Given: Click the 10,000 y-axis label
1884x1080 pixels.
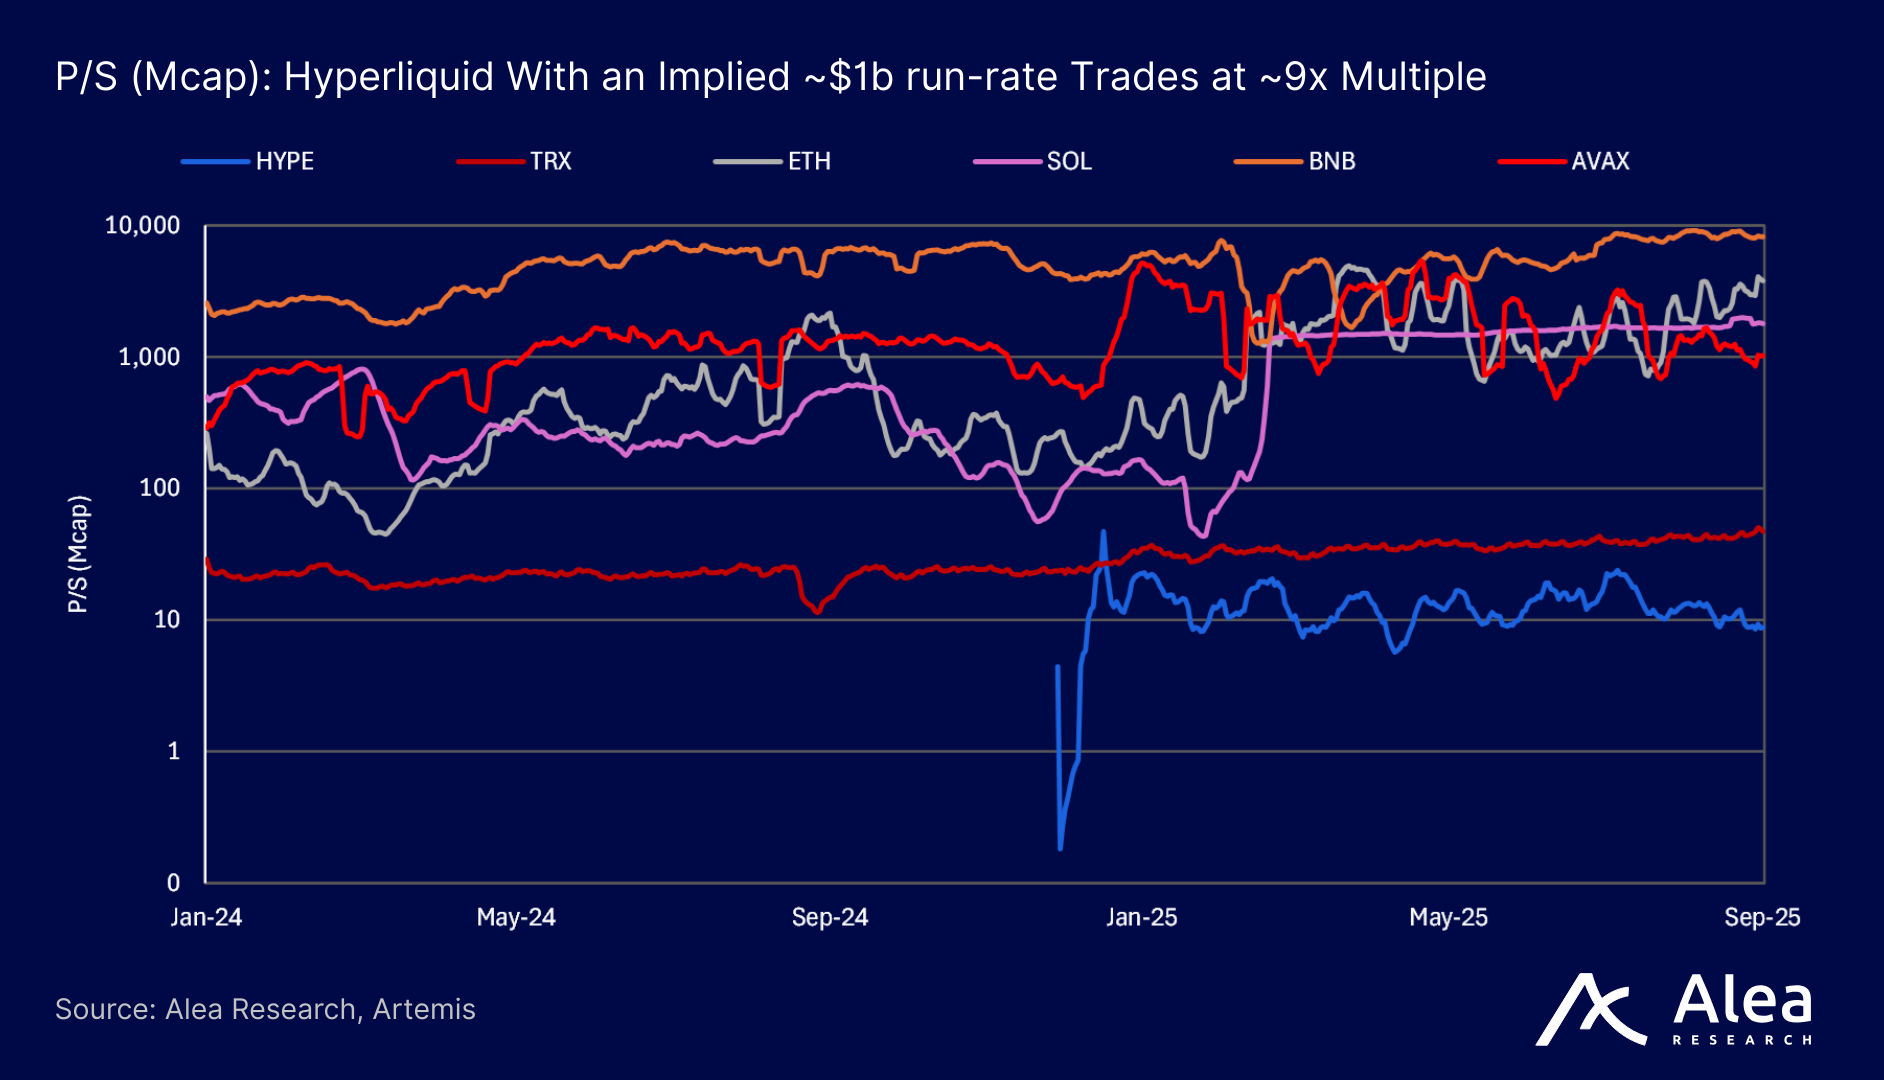Looking at the screenshot, I should coord(143,225).
